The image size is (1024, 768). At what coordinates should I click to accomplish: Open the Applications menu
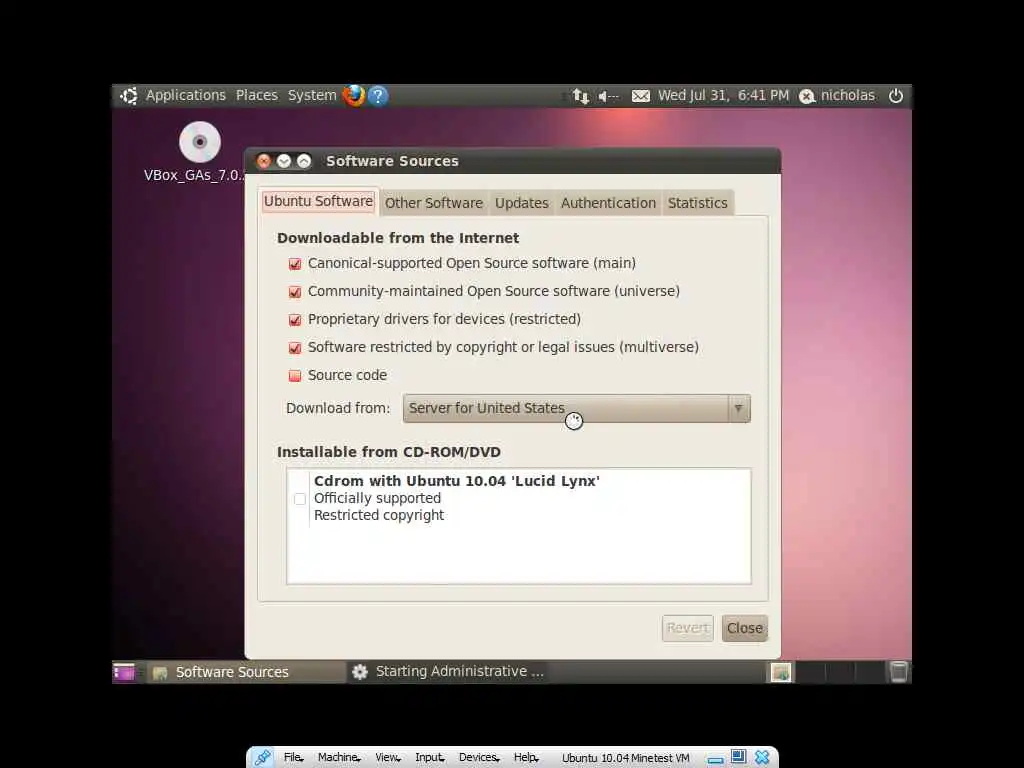coord(185,95)
